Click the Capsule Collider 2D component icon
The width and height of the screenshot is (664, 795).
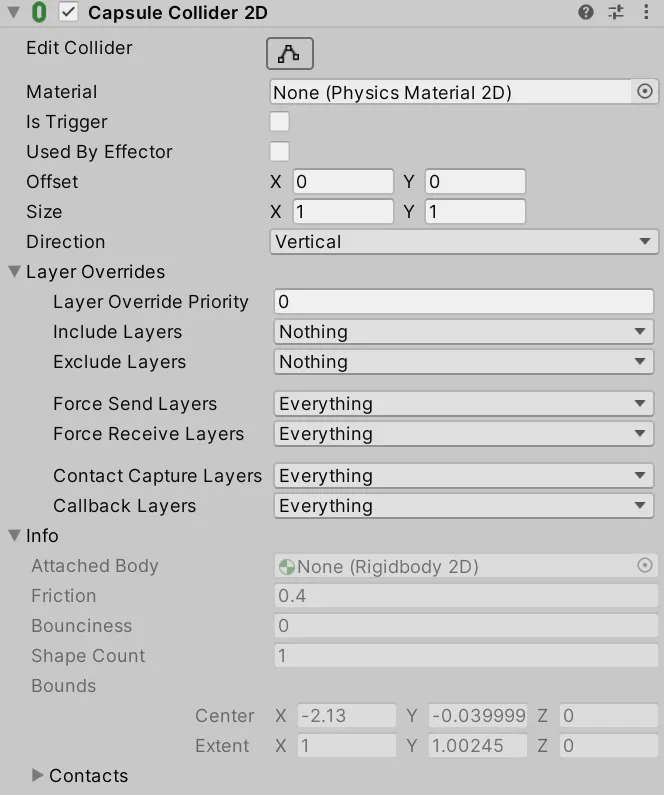tap(40, 13)
